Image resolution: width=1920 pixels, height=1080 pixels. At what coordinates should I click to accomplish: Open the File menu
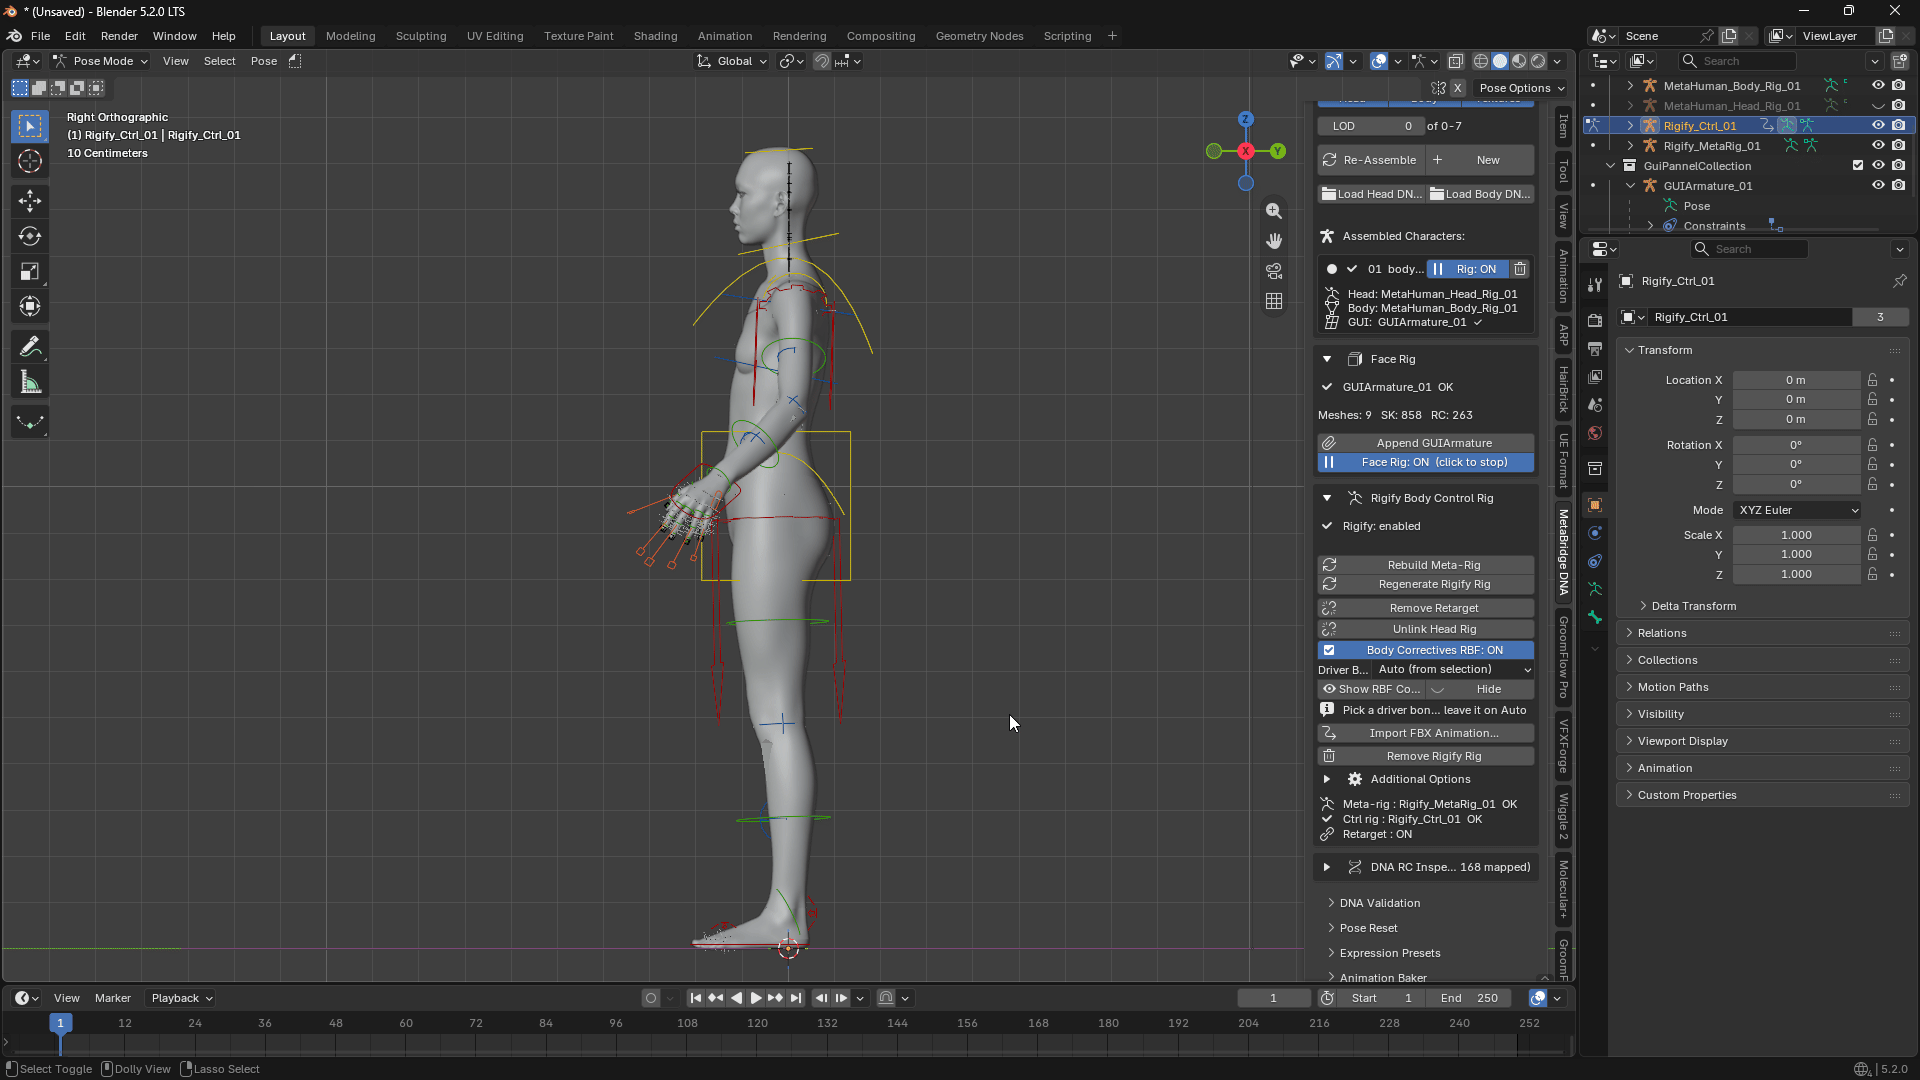click(40, 36)
